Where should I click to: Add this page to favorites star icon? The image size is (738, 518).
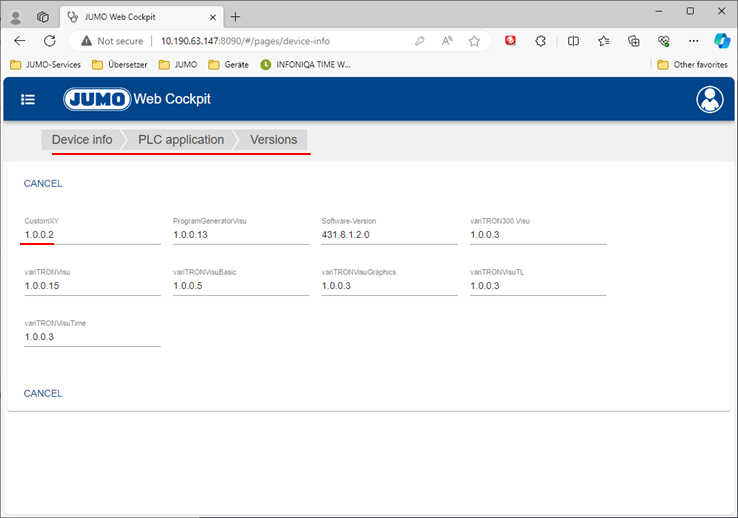[474, 41]
